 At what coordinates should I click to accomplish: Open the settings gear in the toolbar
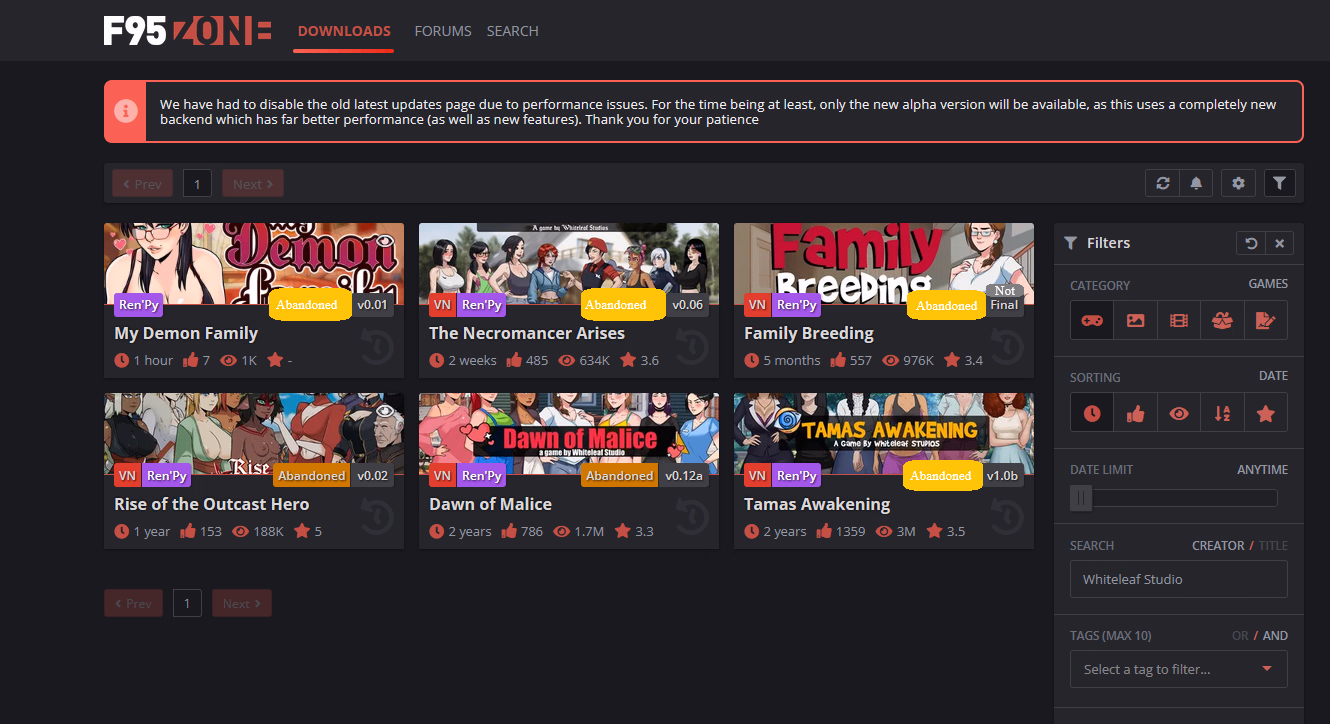1239,183
